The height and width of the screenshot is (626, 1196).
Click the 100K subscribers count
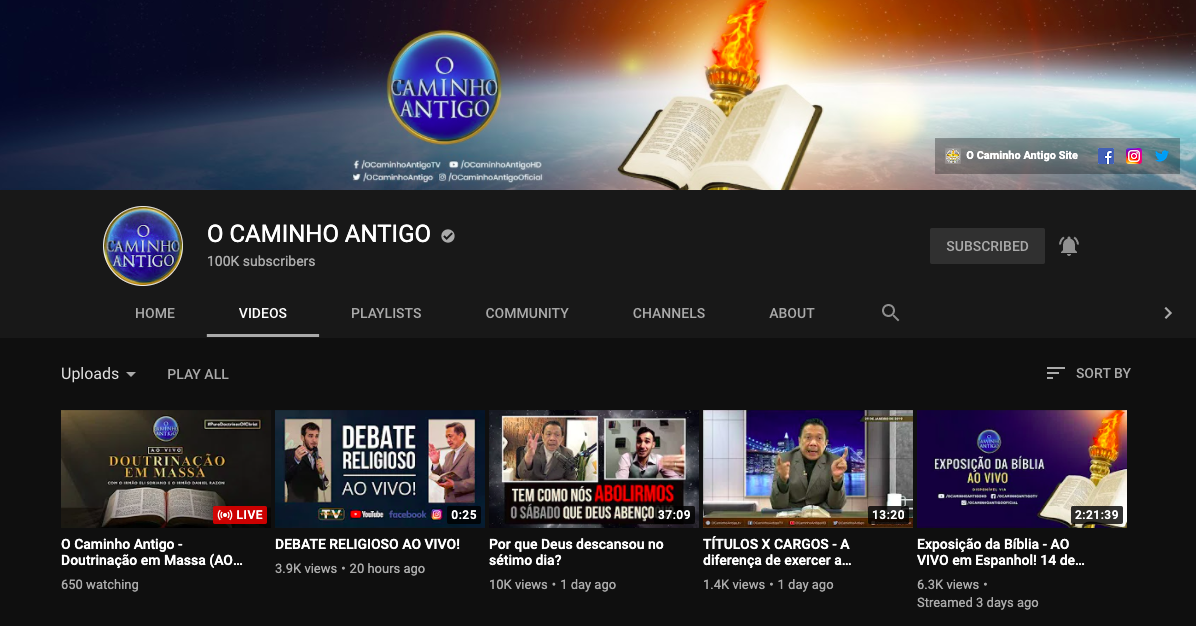(x=261, y=261)
